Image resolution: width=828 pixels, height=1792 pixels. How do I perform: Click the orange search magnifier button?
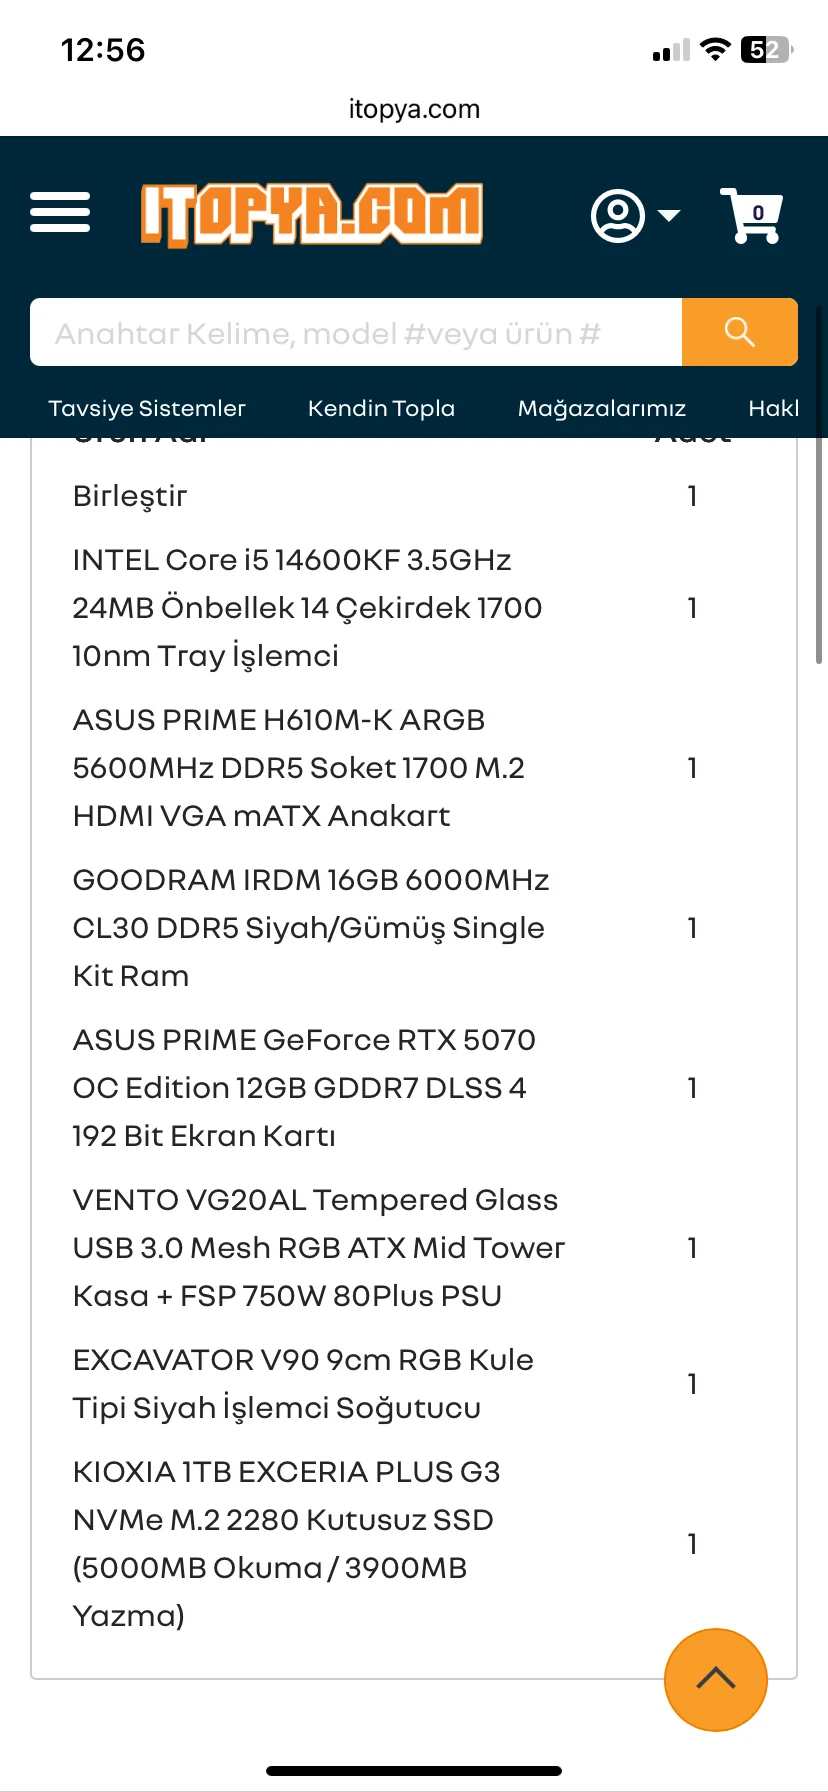(739, 332)
